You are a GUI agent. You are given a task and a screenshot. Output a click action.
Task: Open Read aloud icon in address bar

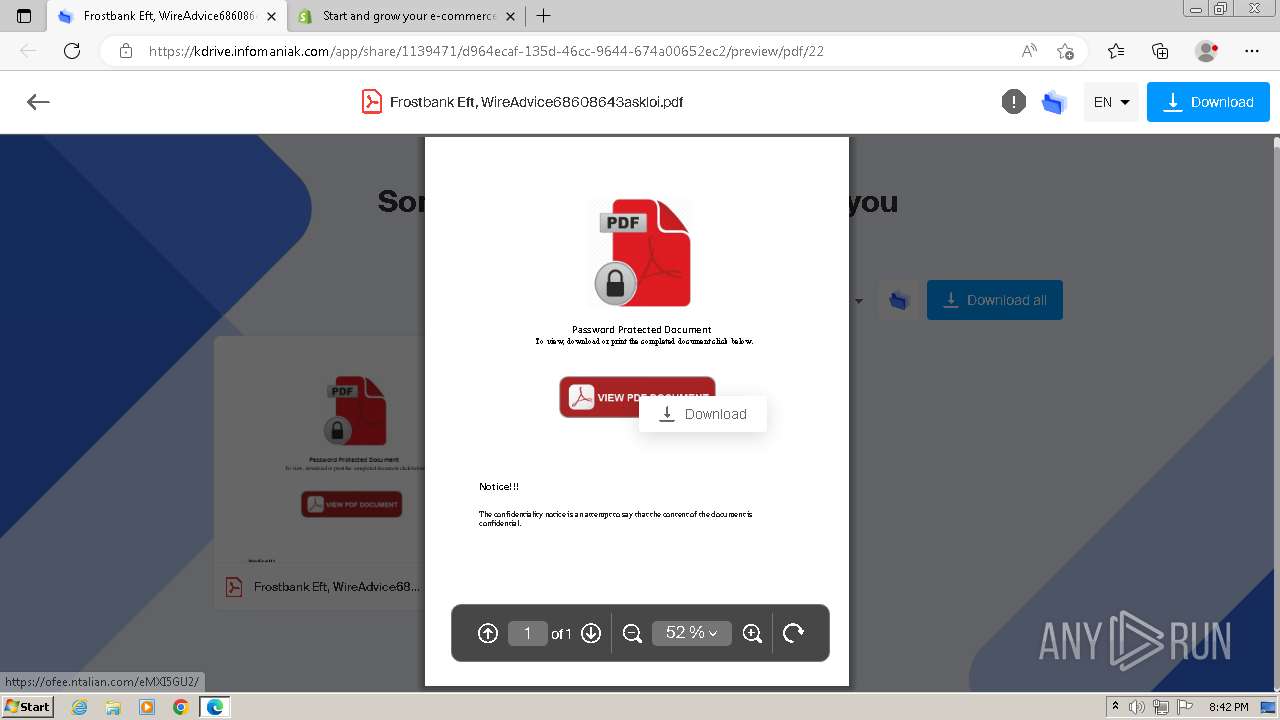pyautogui.click(x=1029, y=51)
